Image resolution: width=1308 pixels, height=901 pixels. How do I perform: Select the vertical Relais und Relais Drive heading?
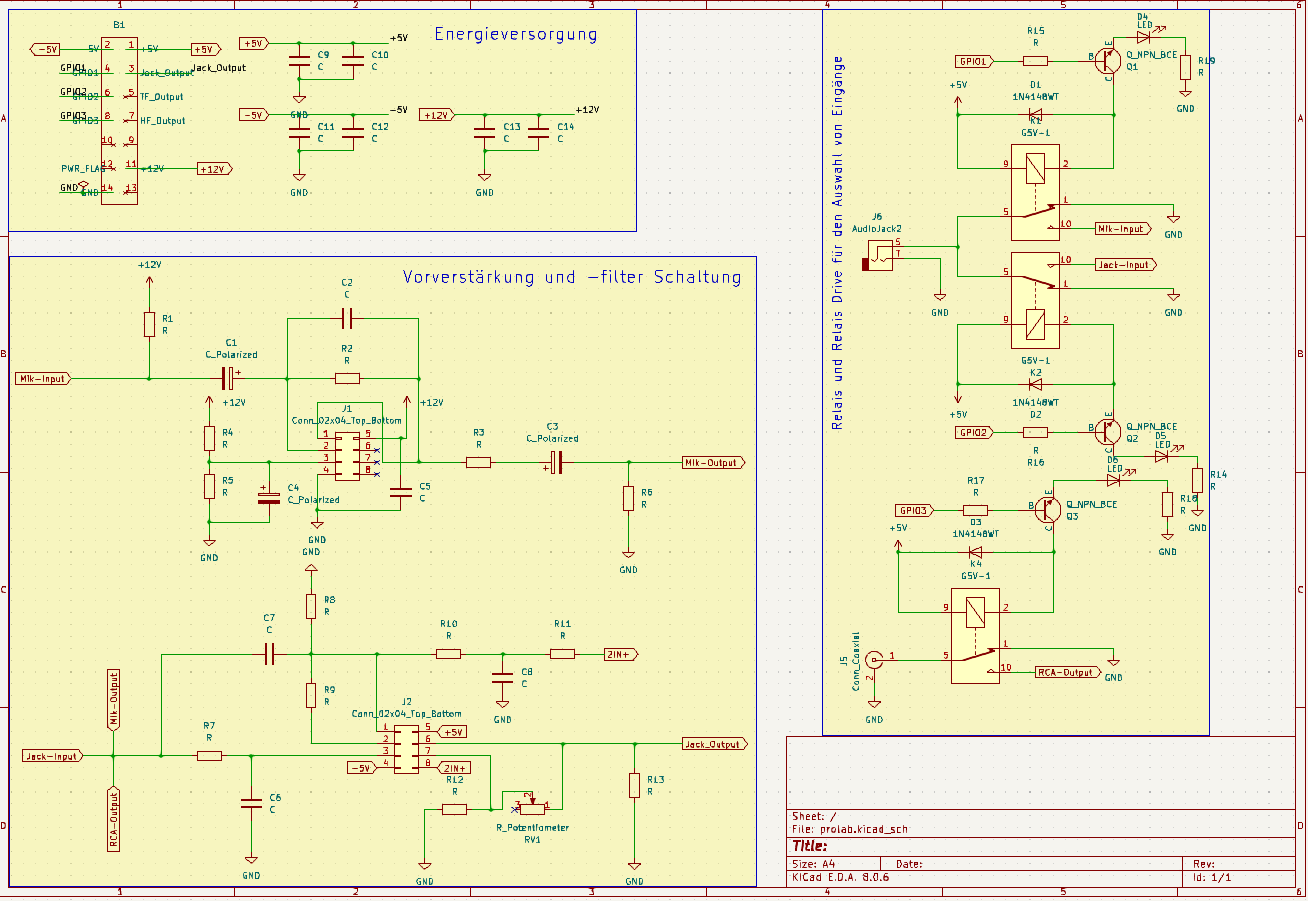[x=838, y=242]
